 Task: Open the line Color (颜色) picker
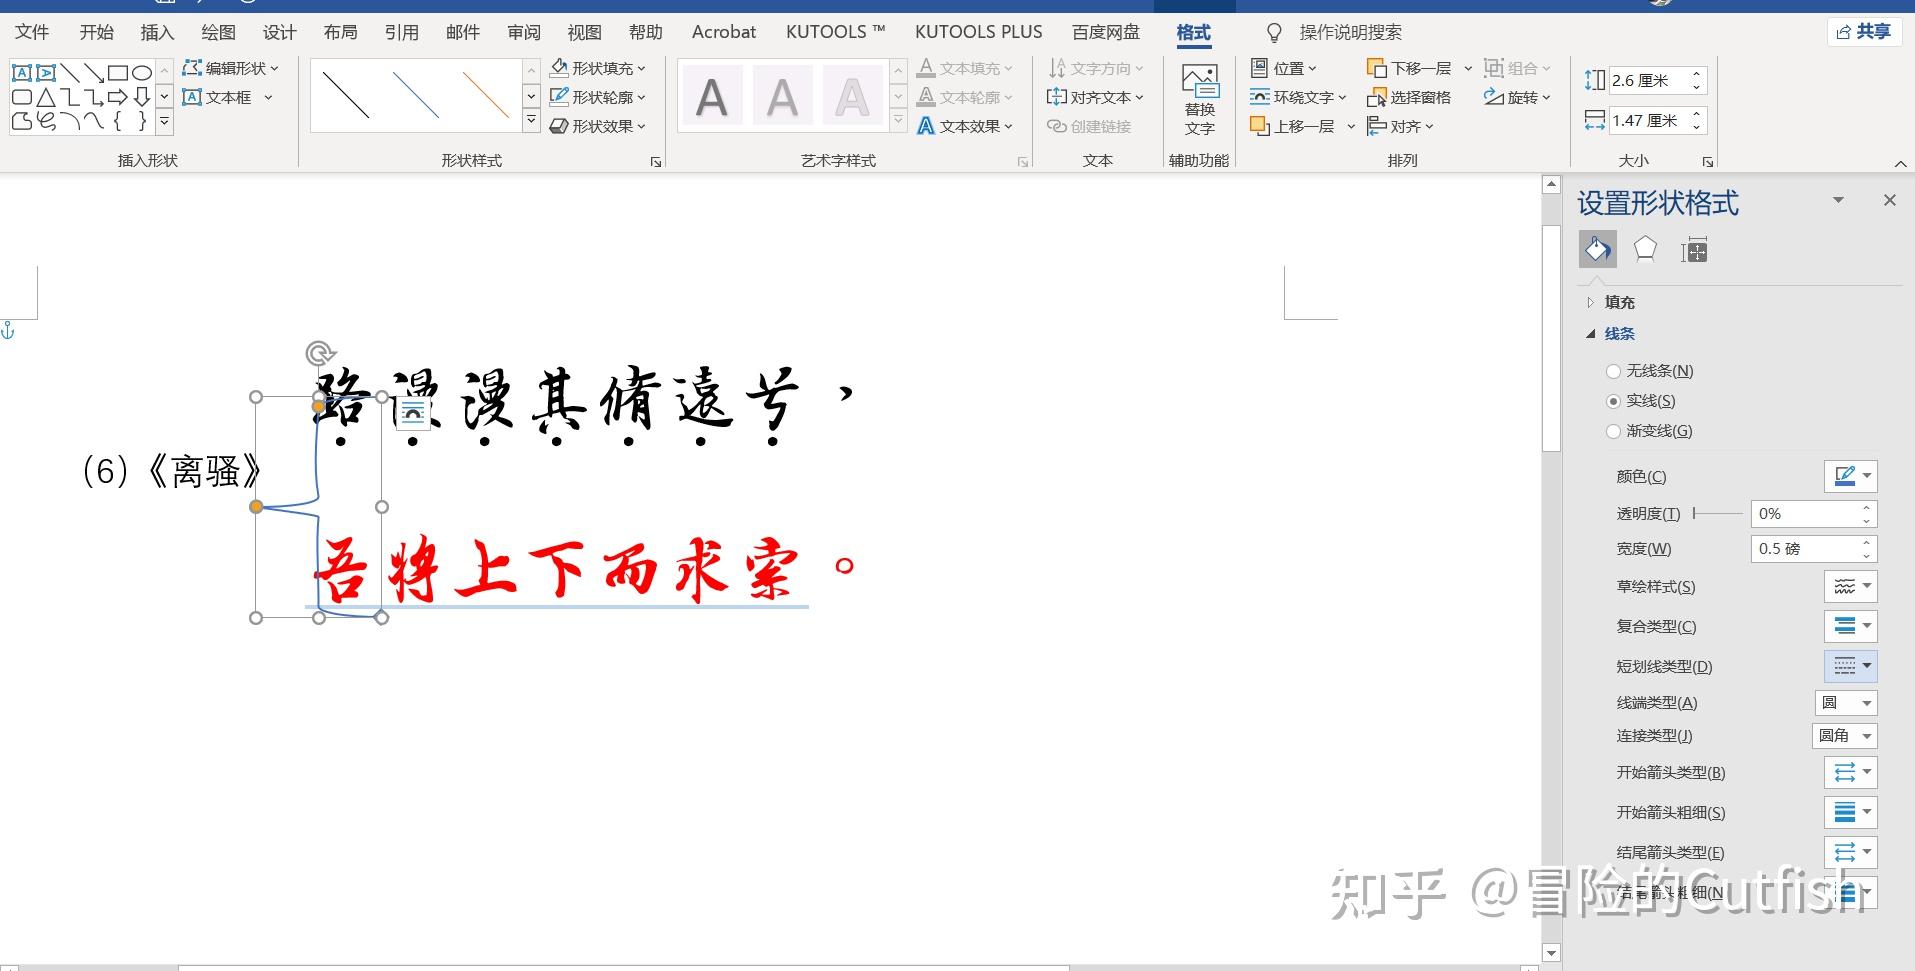[1851, 476]
